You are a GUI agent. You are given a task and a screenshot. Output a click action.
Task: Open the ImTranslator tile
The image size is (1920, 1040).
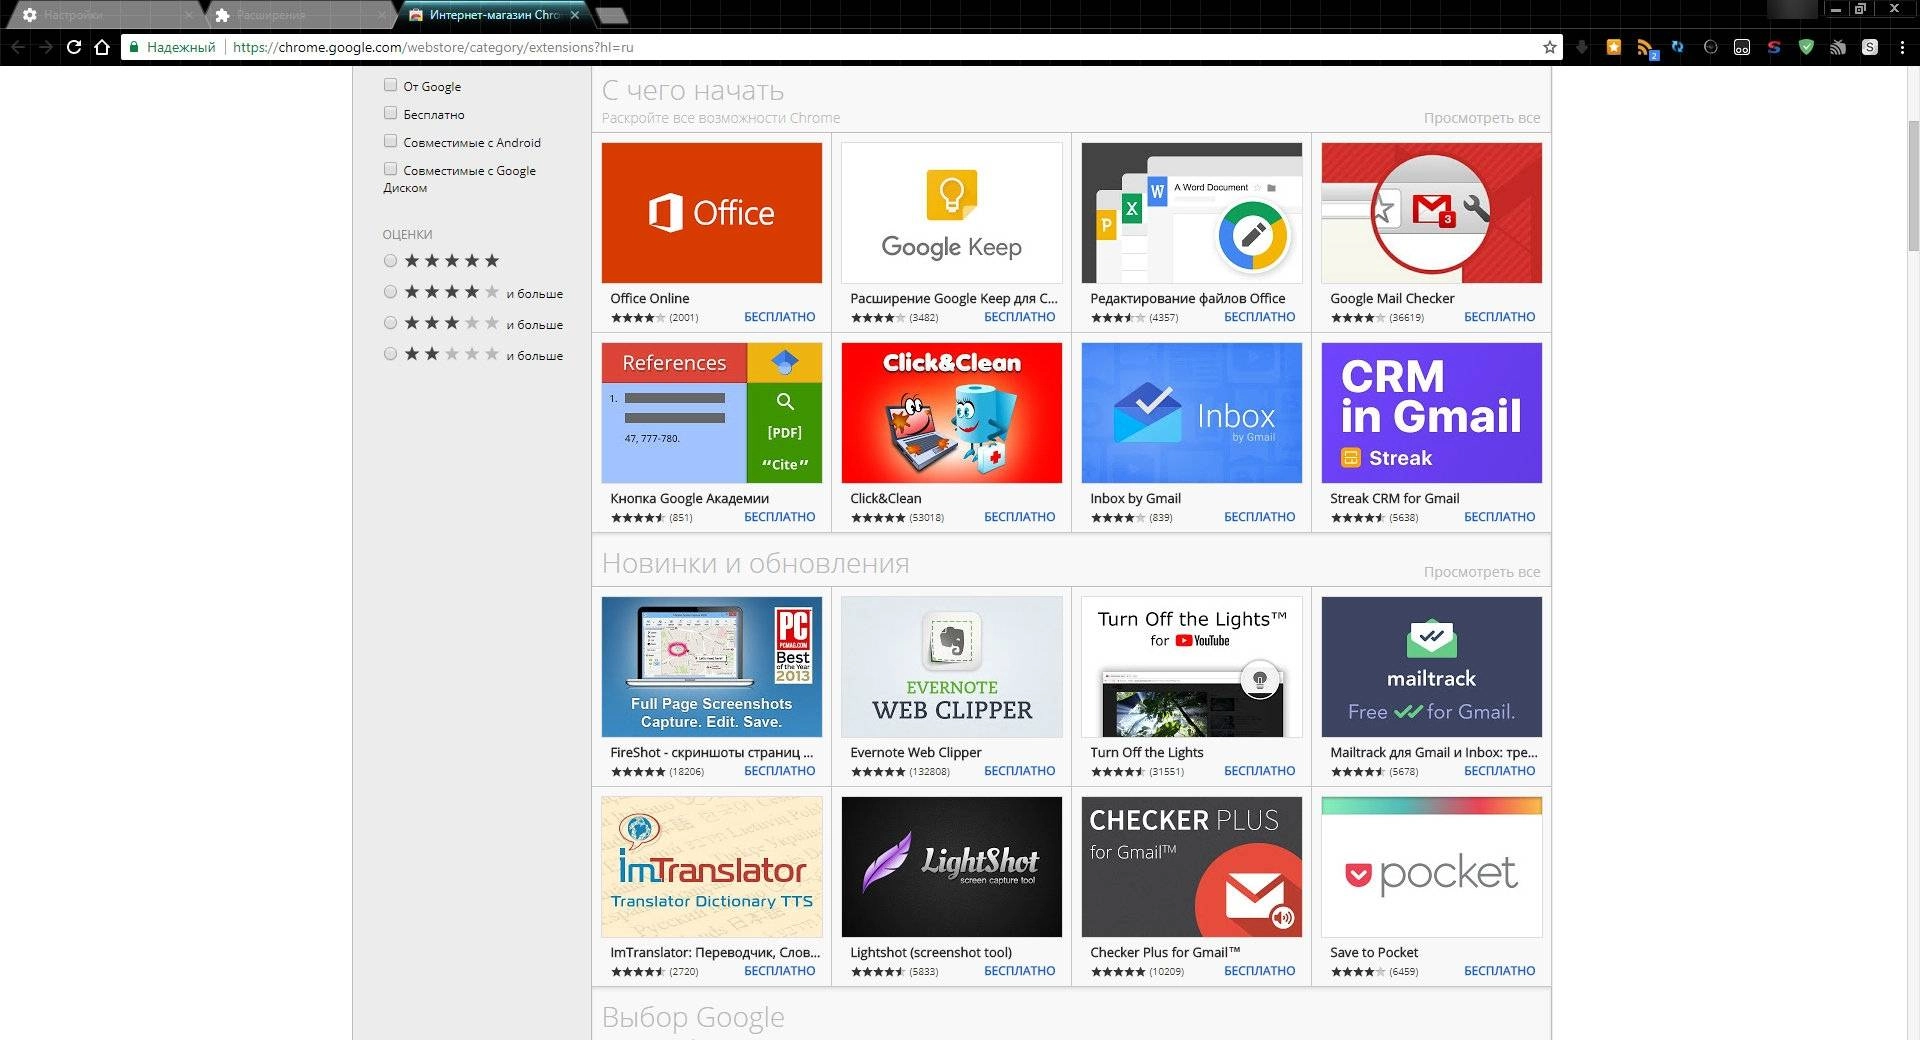point(712,867)
